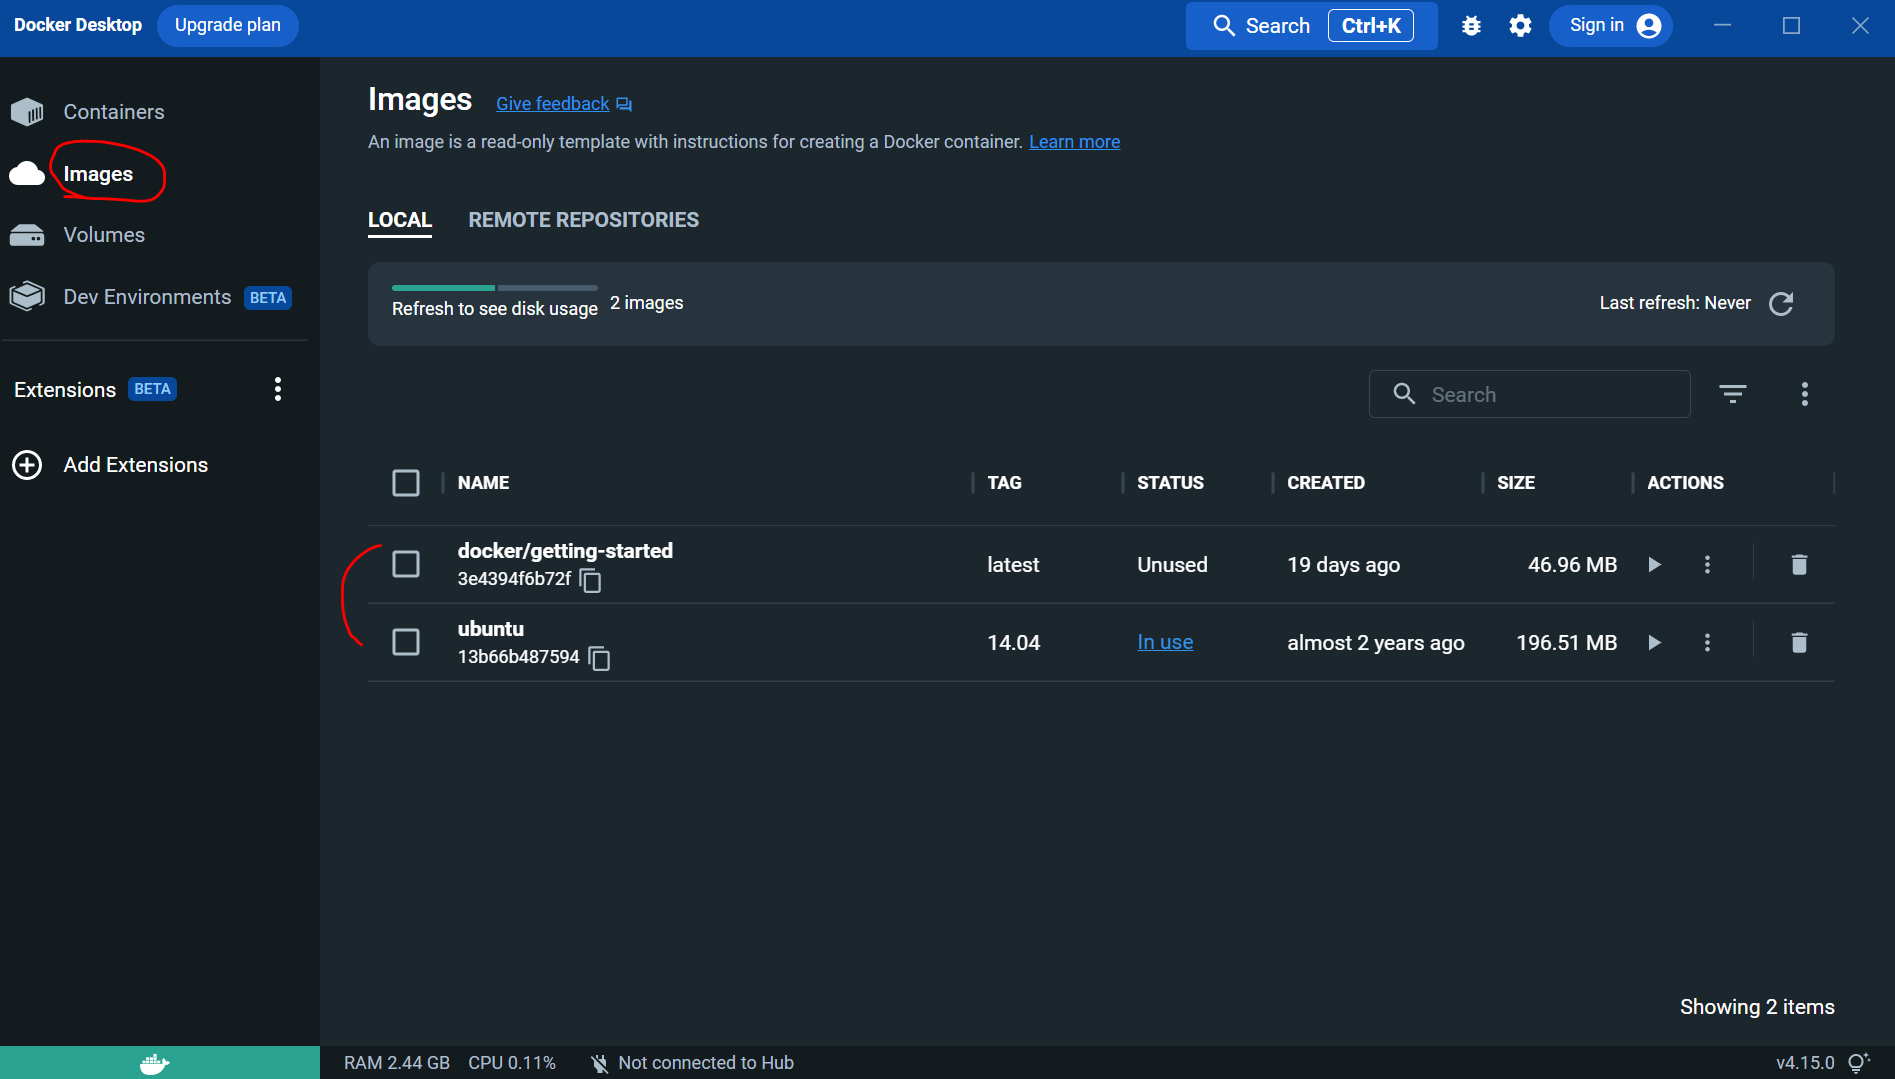
Task: Click the Extensions BETA badge
Action: (152, 389)
